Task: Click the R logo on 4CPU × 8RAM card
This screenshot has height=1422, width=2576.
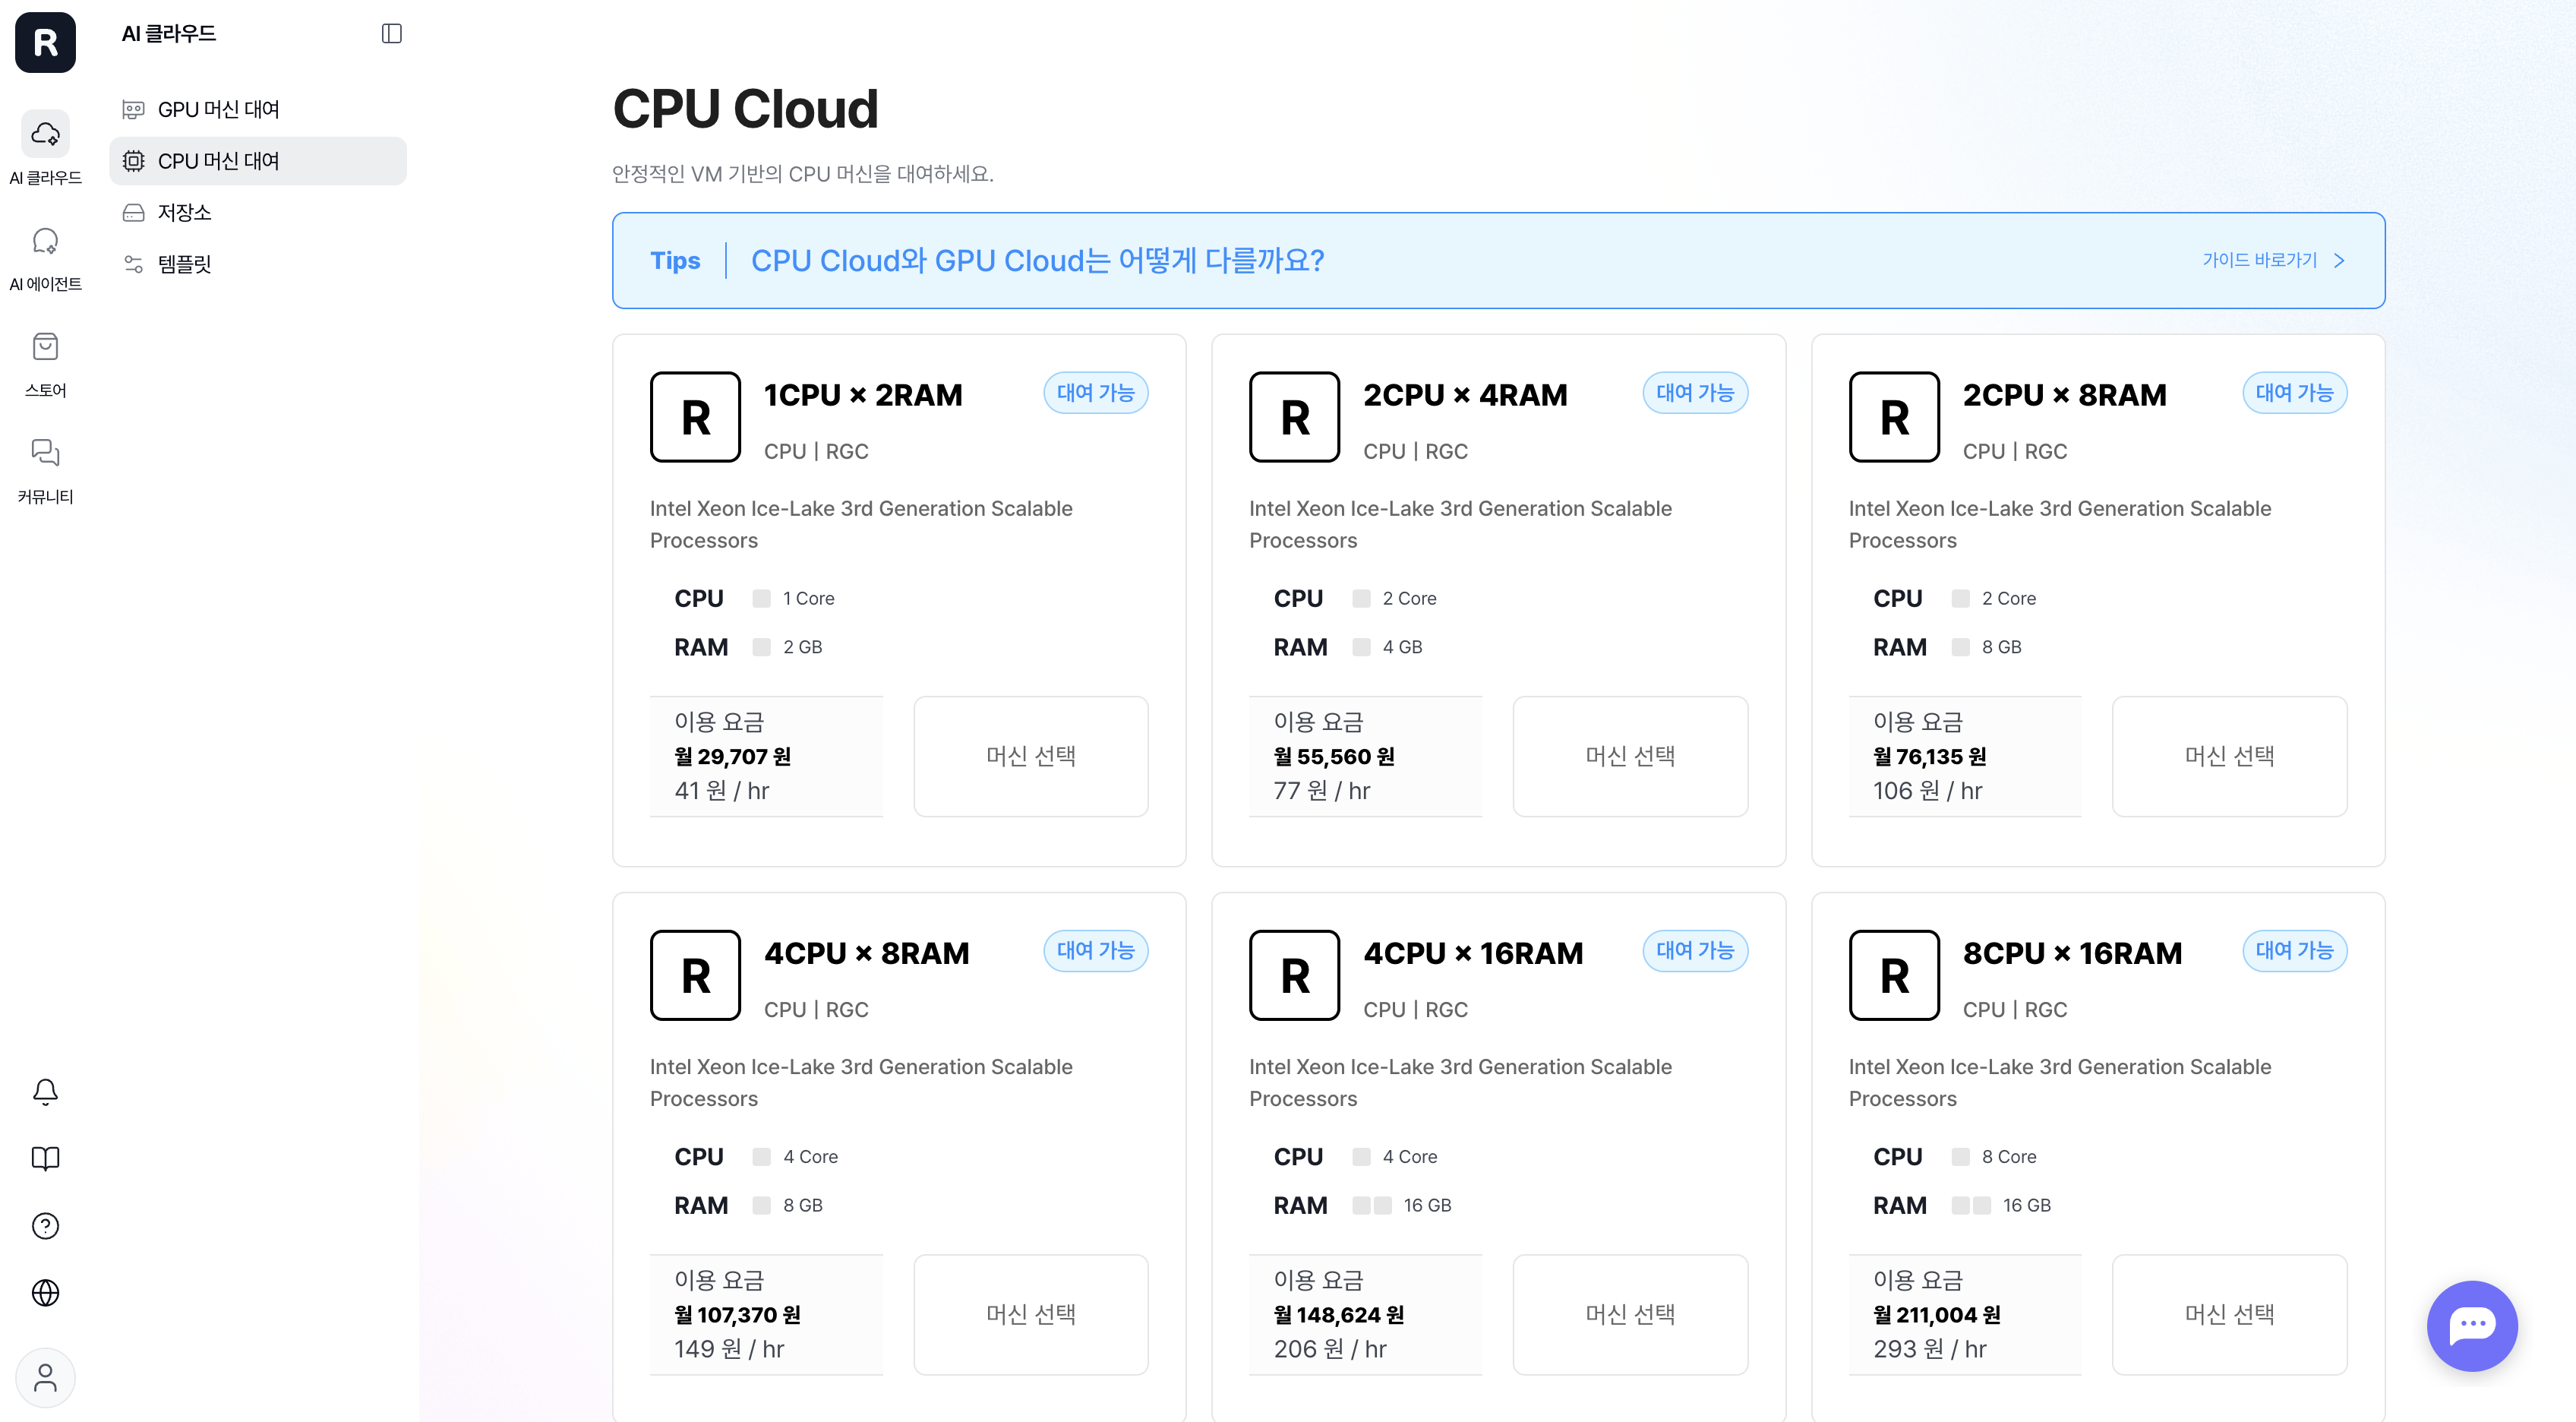Action: pyautogui.click(x=695, y=975)
